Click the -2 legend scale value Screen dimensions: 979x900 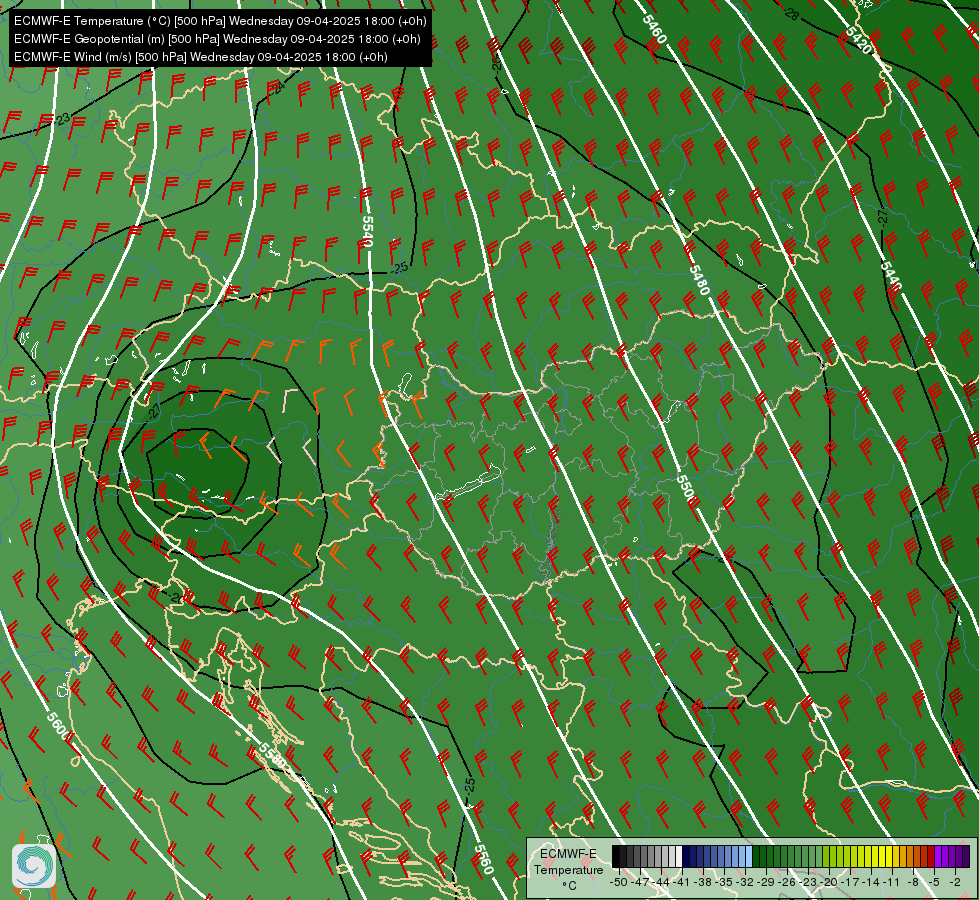955,882
